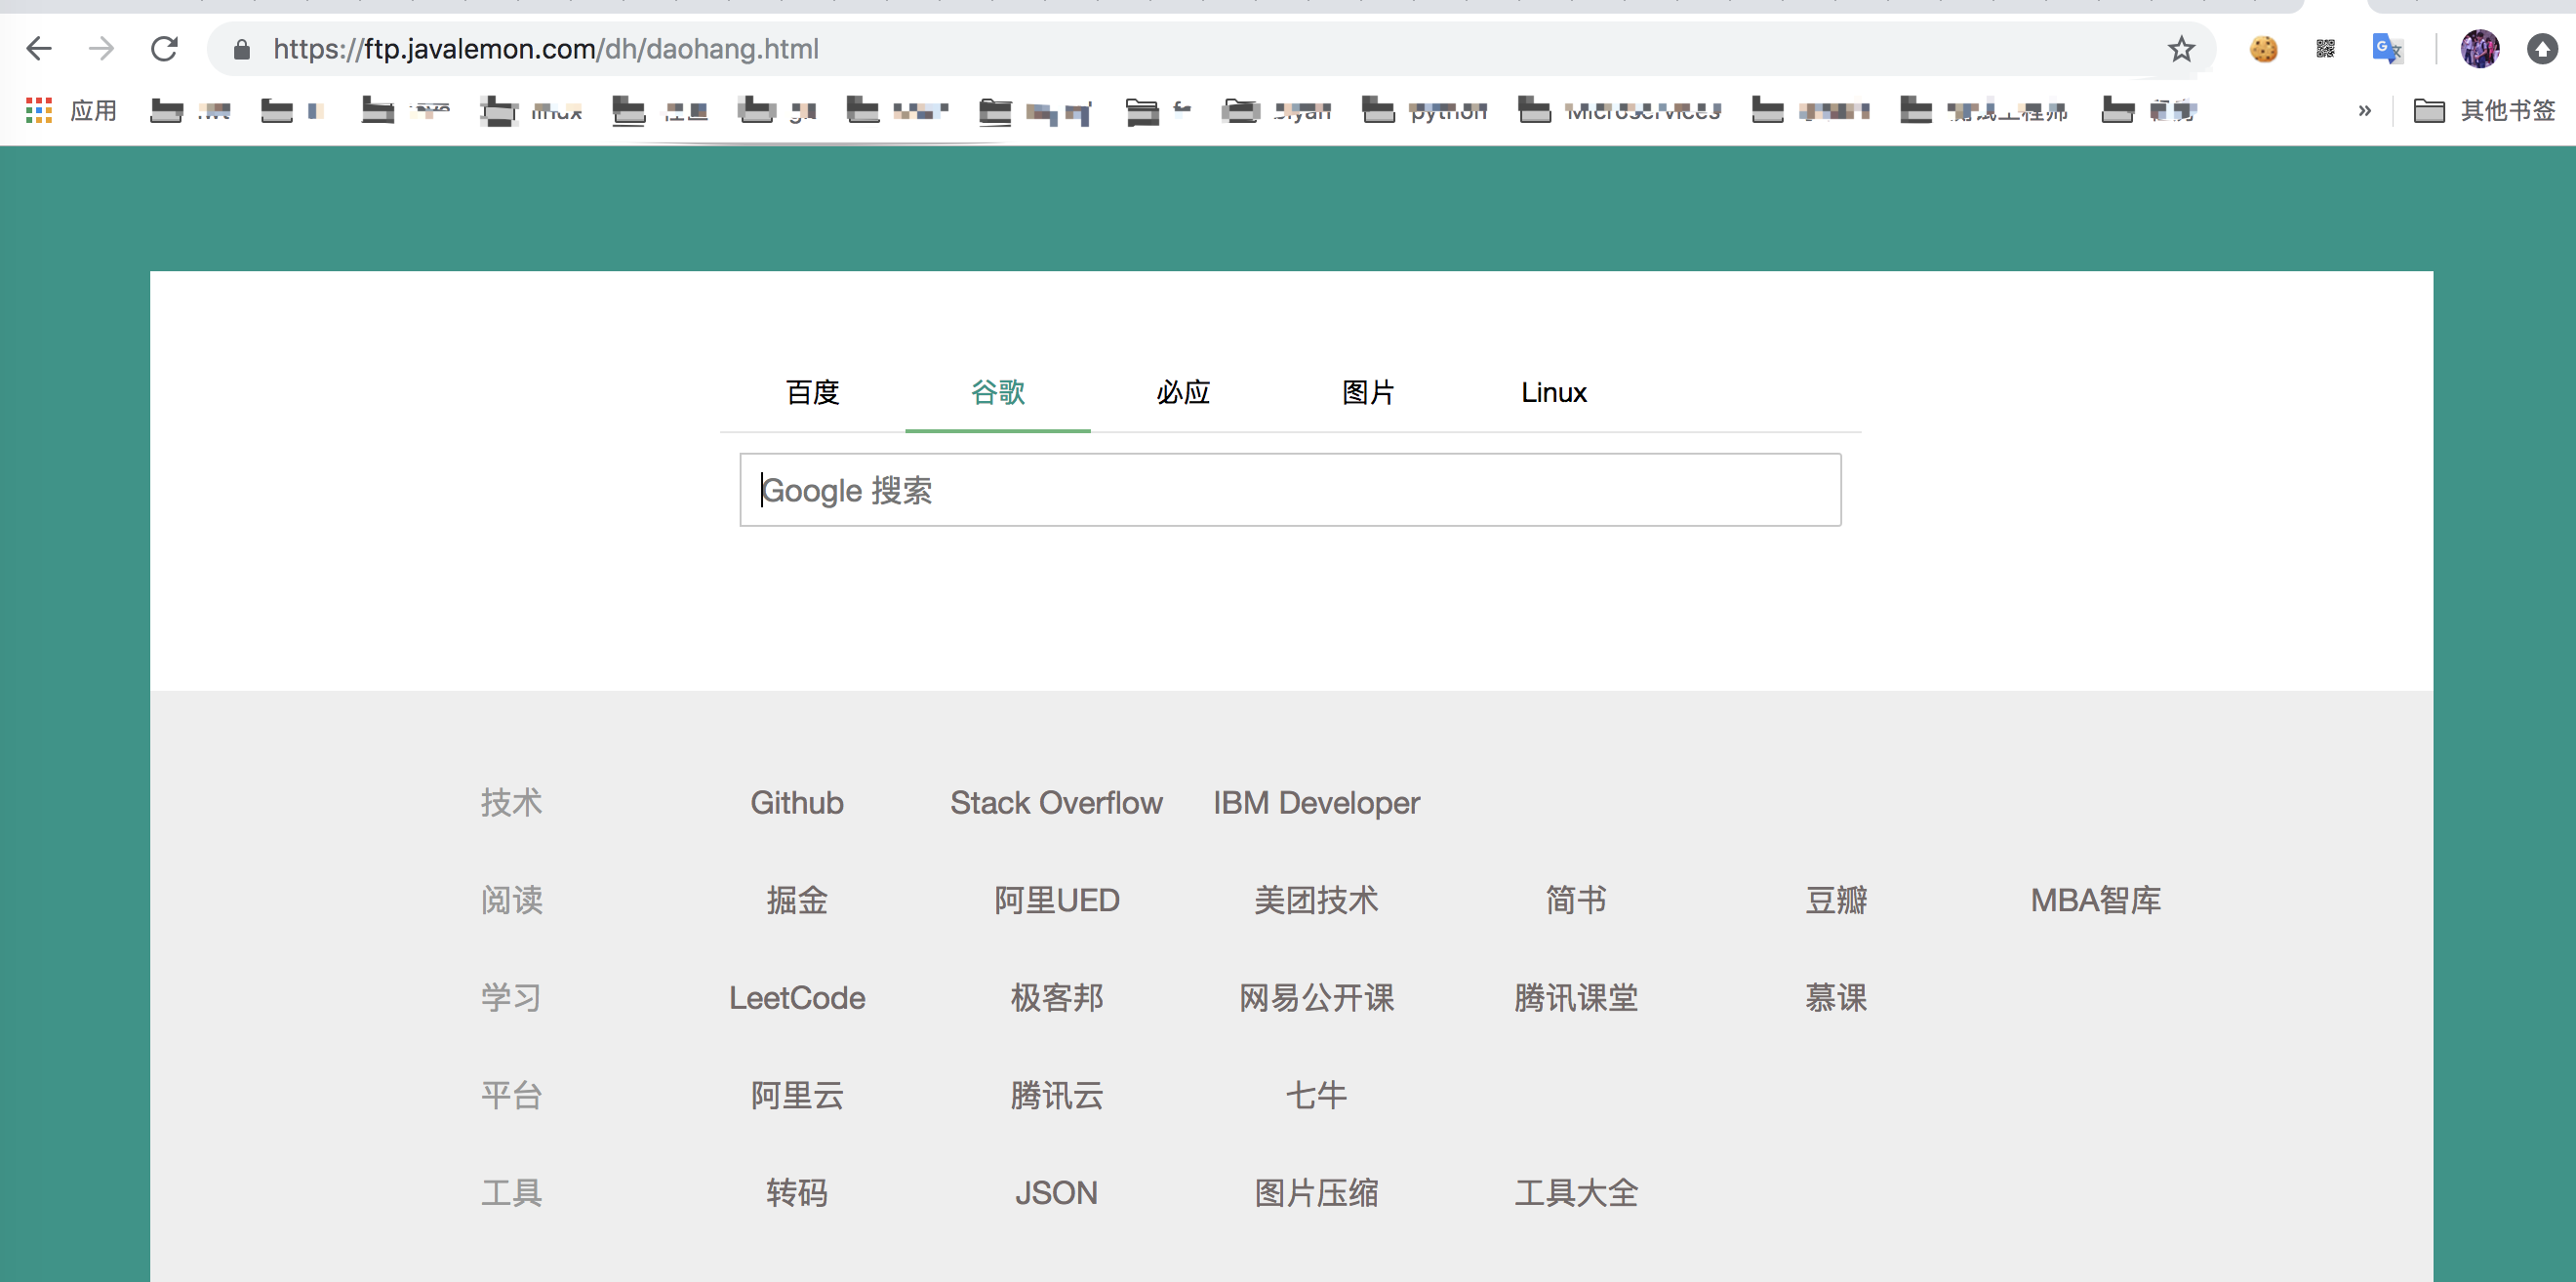Open the 阿里云 link
The image size is (2576, 1282).
(x=797, y=1095)
